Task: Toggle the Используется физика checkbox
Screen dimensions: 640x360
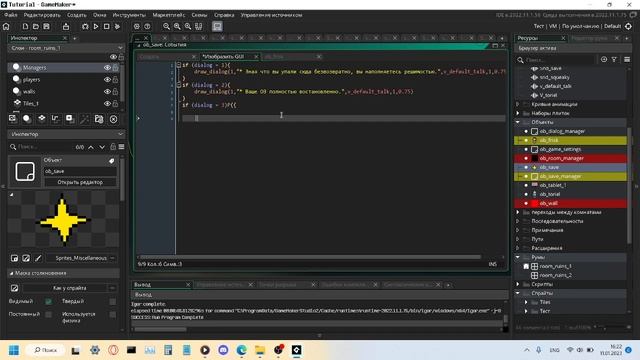Action: pyautogui.click(x=113, y=314)
